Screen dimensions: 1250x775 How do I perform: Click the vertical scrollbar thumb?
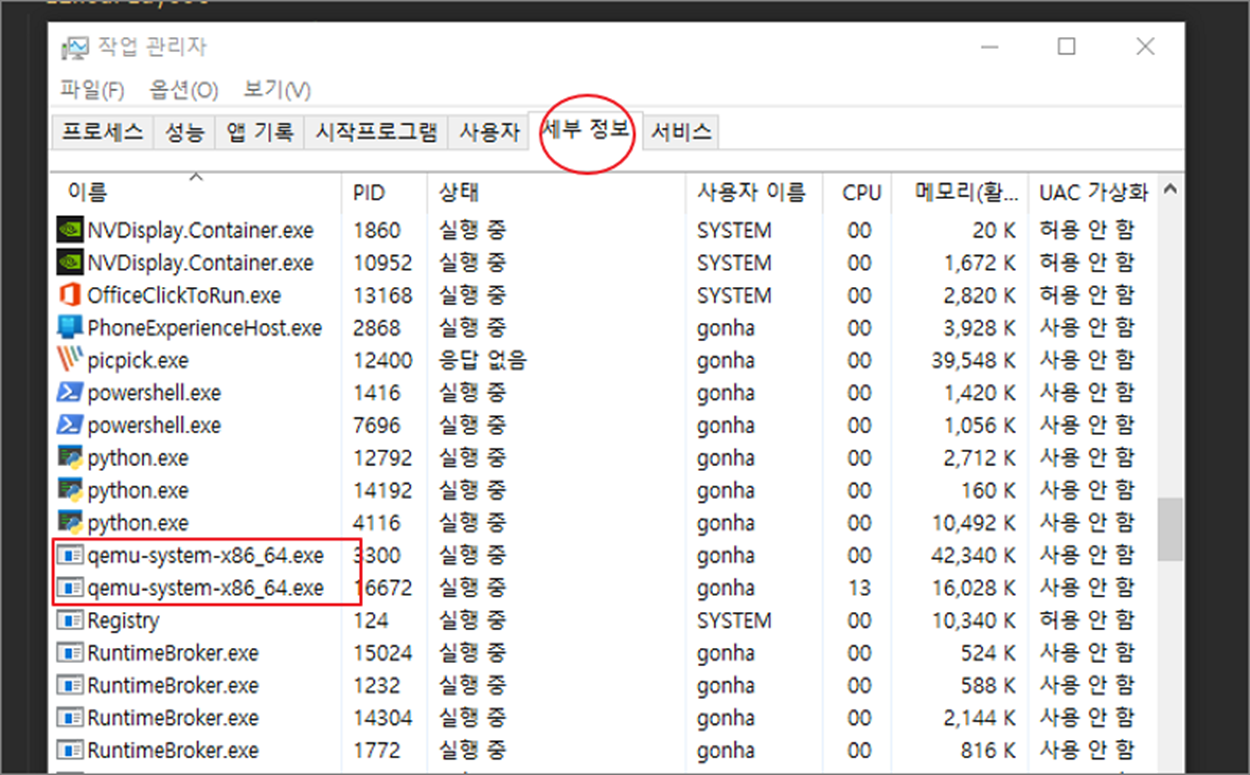[1170, 529]
